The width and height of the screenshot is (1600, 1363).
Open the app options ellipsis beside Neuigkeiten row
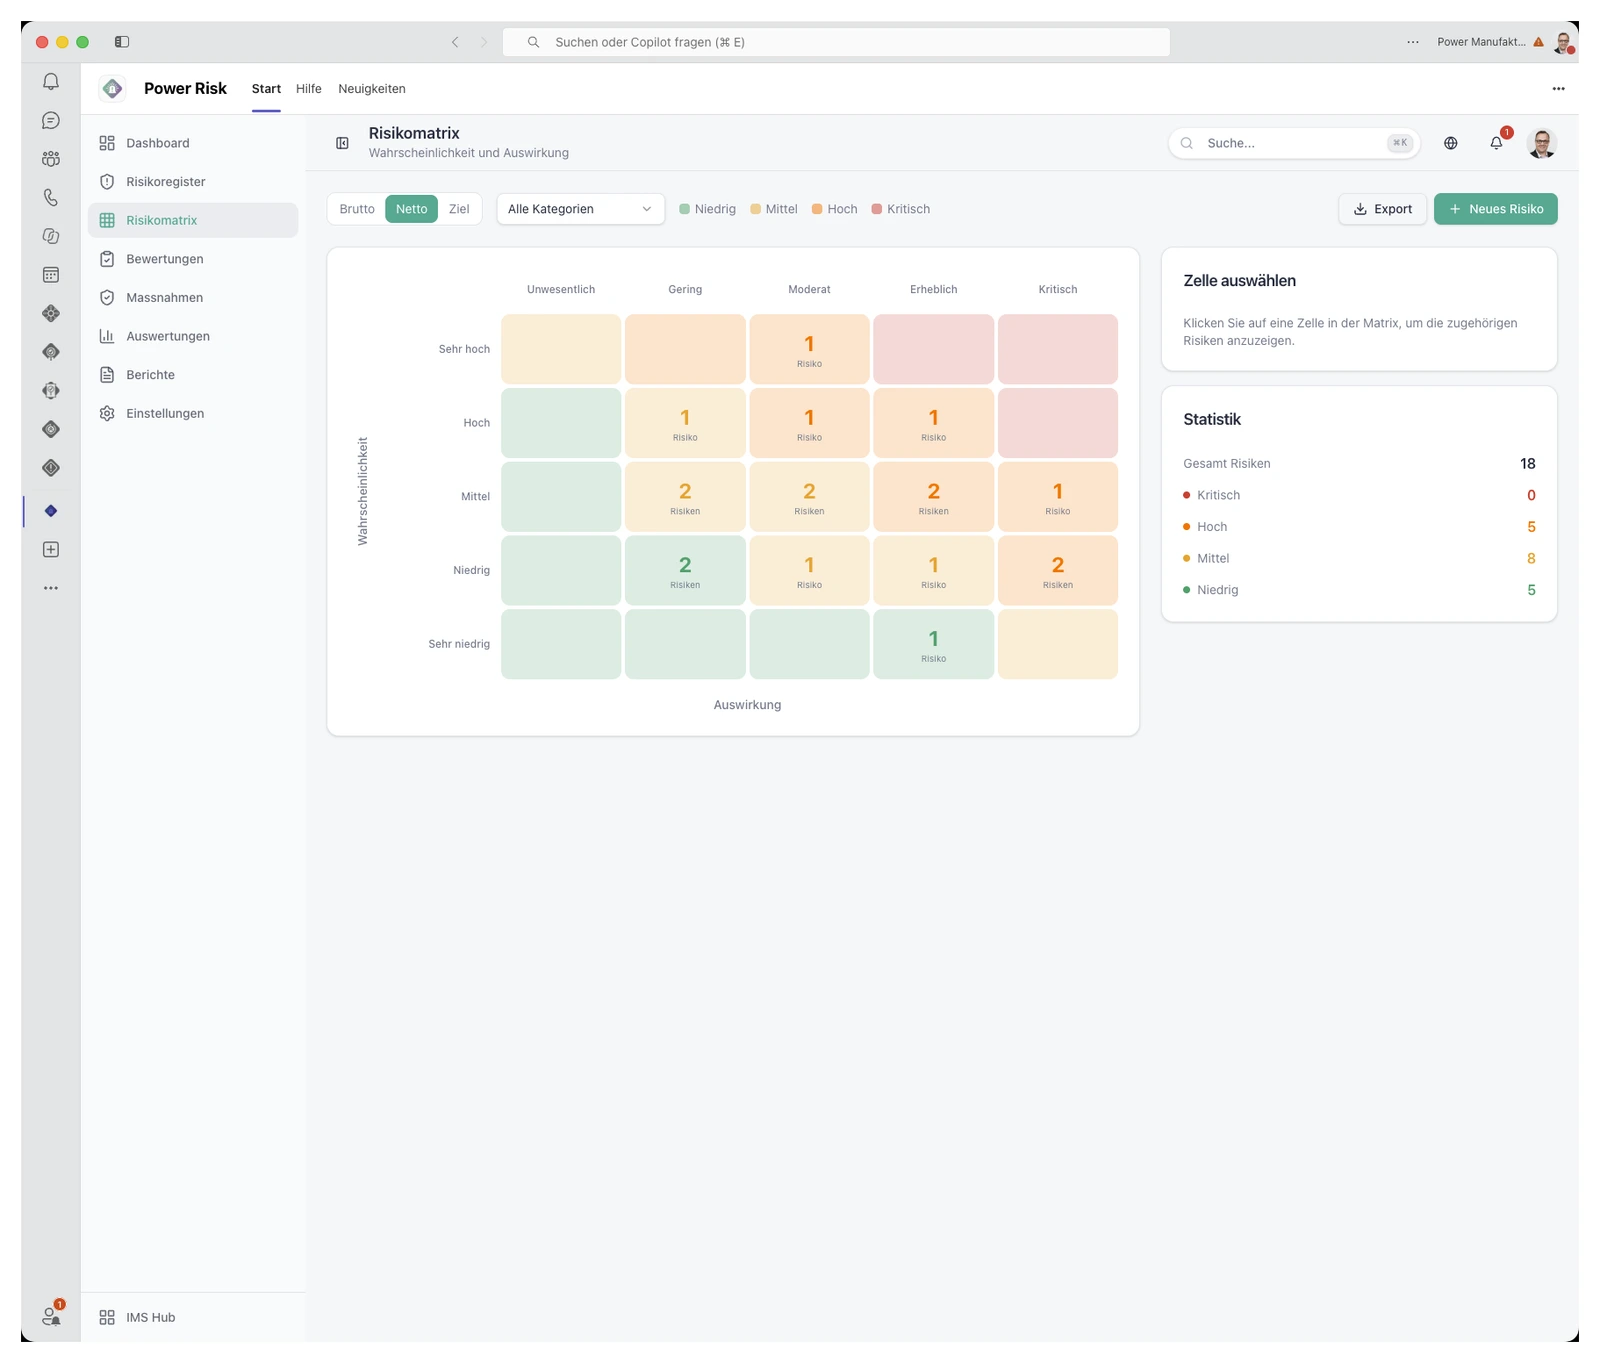click(x=1558, y=89)
